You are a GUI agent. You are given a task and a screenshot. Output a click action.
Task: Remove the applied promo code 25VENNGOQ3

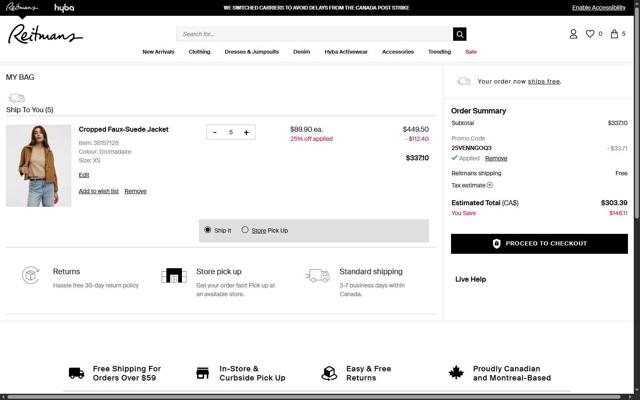tap(496, 158)
